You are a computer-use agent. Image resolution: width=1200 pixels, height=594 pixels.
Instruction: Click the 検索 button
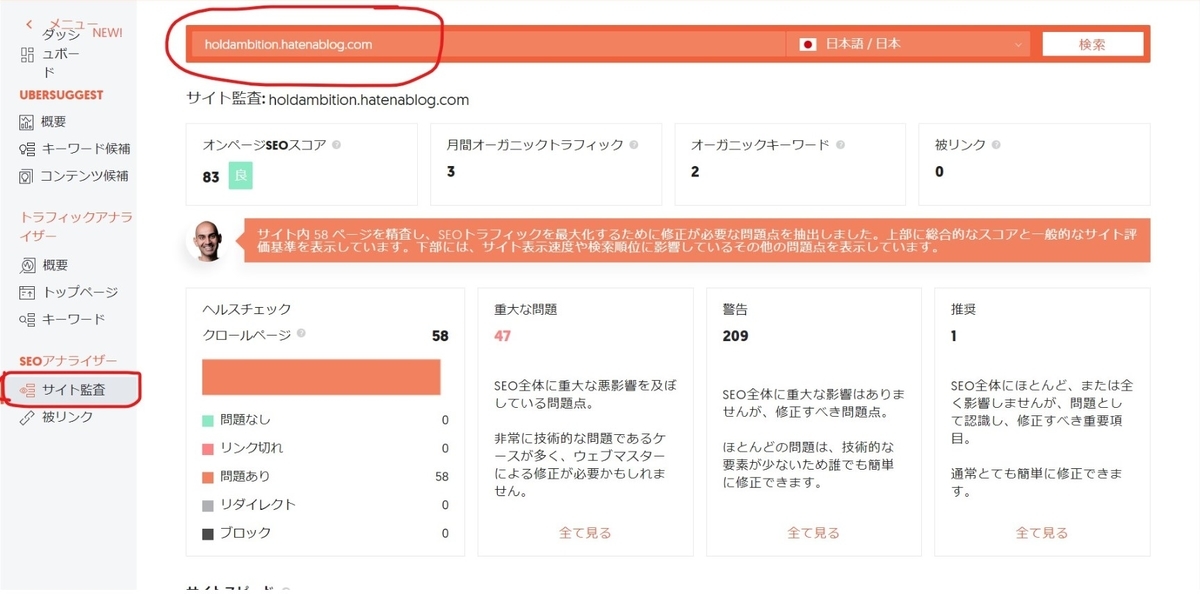click(x=1092, y=44)
